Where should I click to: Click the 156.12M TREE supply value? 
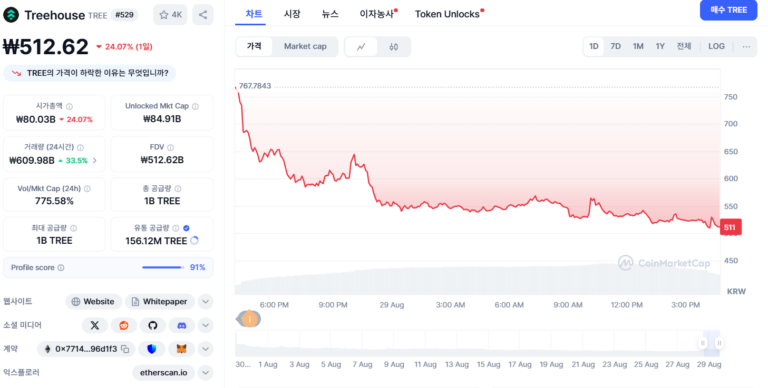(156, 241)
